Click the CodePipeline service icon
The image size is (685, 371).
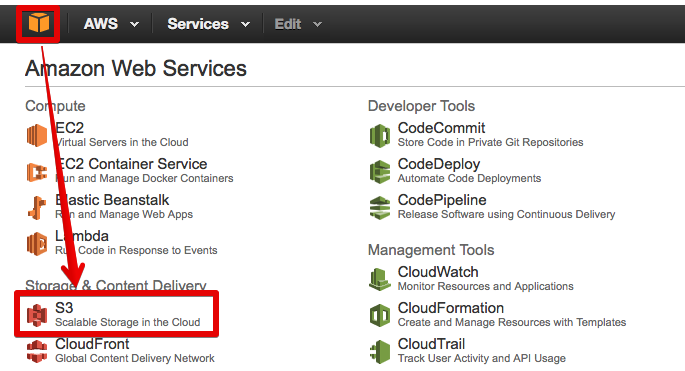(x=380, y=208)
